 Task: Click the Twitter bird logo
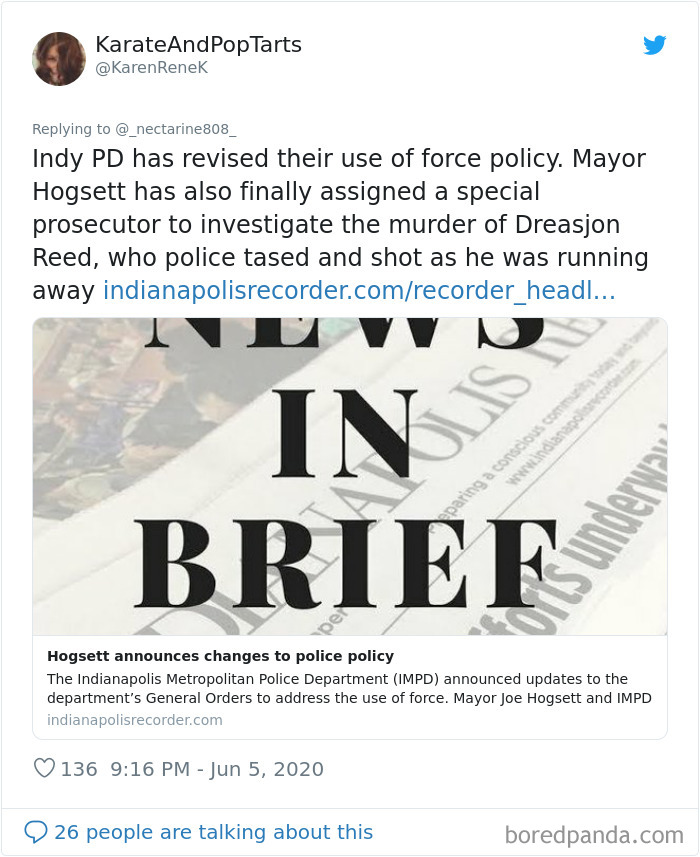tap(654, 45)
